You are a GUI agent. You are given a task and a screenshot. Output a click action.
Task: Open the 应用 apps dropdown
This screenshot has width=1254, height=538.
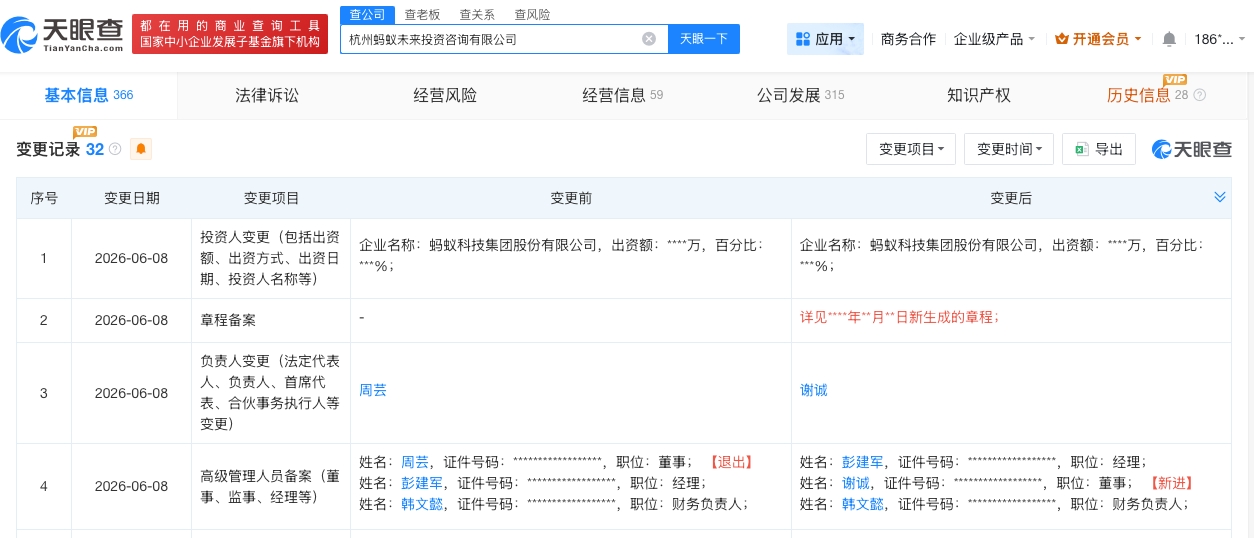coord(825,39)
